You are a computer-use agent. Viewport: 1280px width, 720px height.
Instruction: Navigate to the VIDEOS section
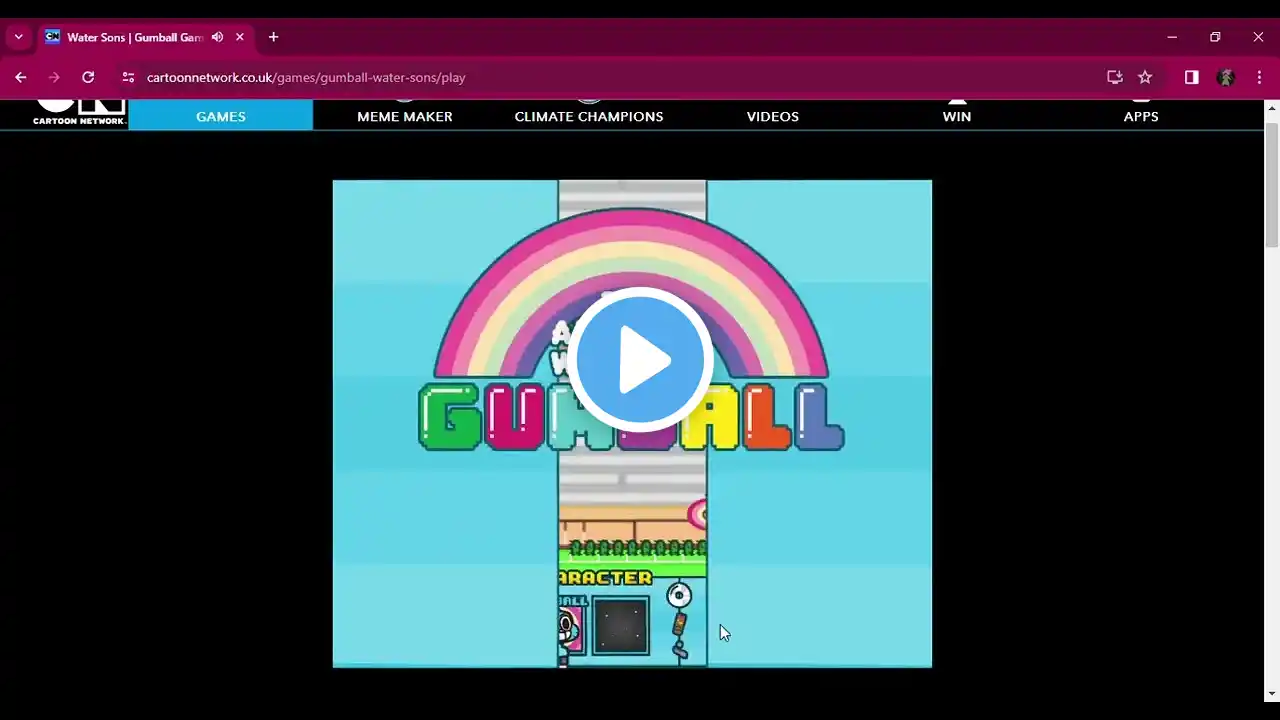[x=773, y=115]
